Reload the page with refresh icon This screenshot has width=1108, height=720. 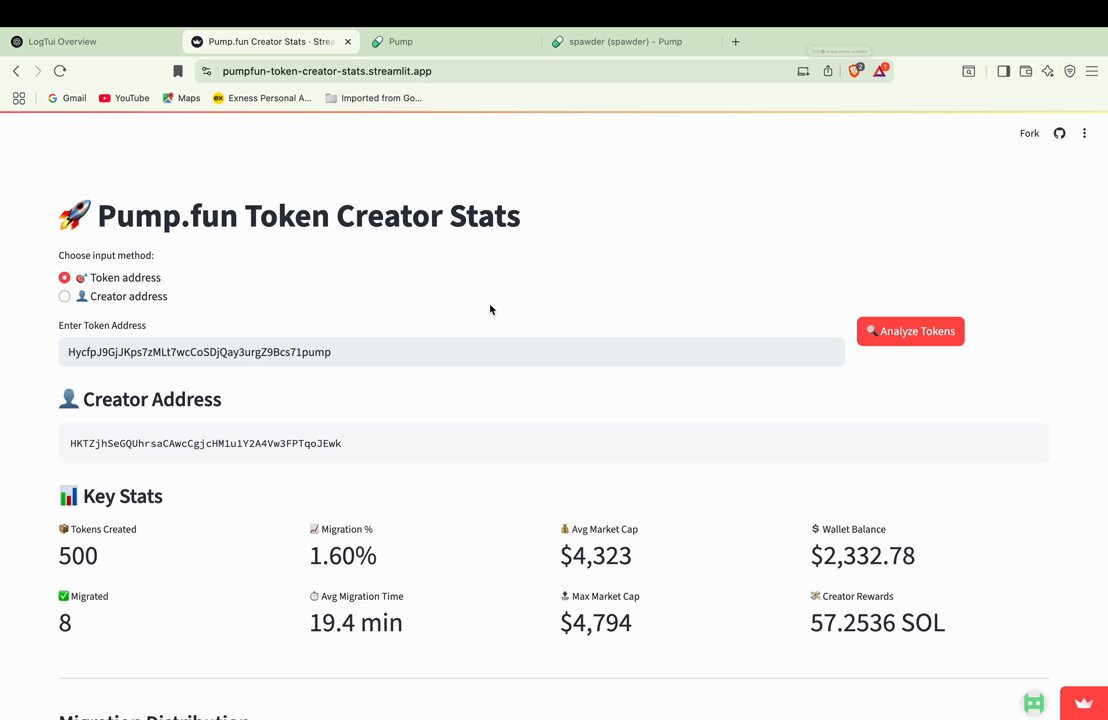pyautogui.click(x=60, y=71)
